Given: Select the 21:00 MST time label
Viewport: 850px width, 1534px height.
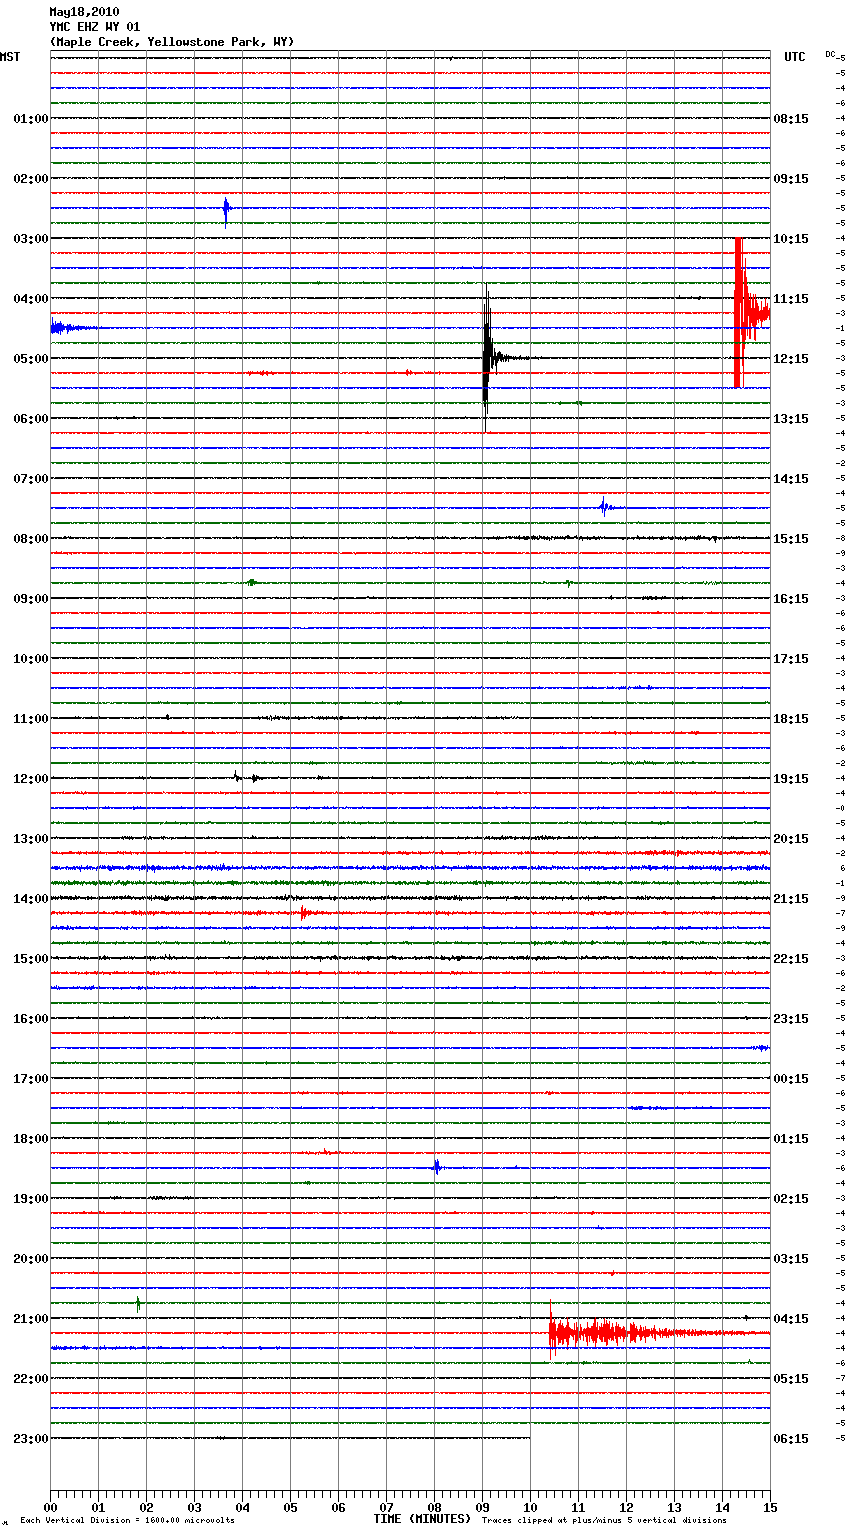Looking at the screenshot, I should pos(30,1319).
